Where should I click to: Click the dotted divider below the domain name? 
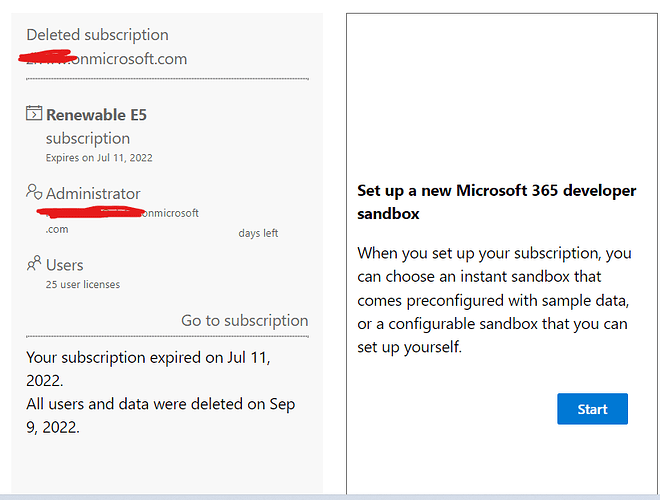pyautogui.click(x=167, y=78)
